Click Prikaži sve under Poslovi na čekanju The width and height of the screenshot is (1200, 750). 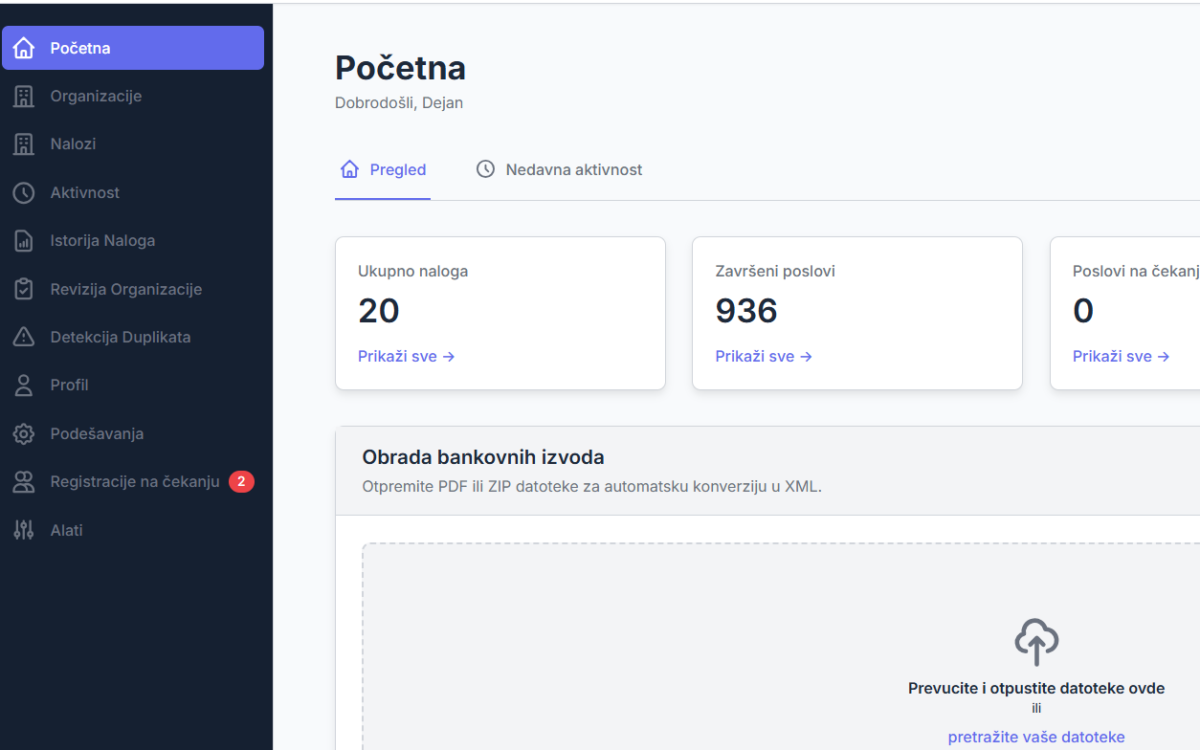coord(1120,356)
